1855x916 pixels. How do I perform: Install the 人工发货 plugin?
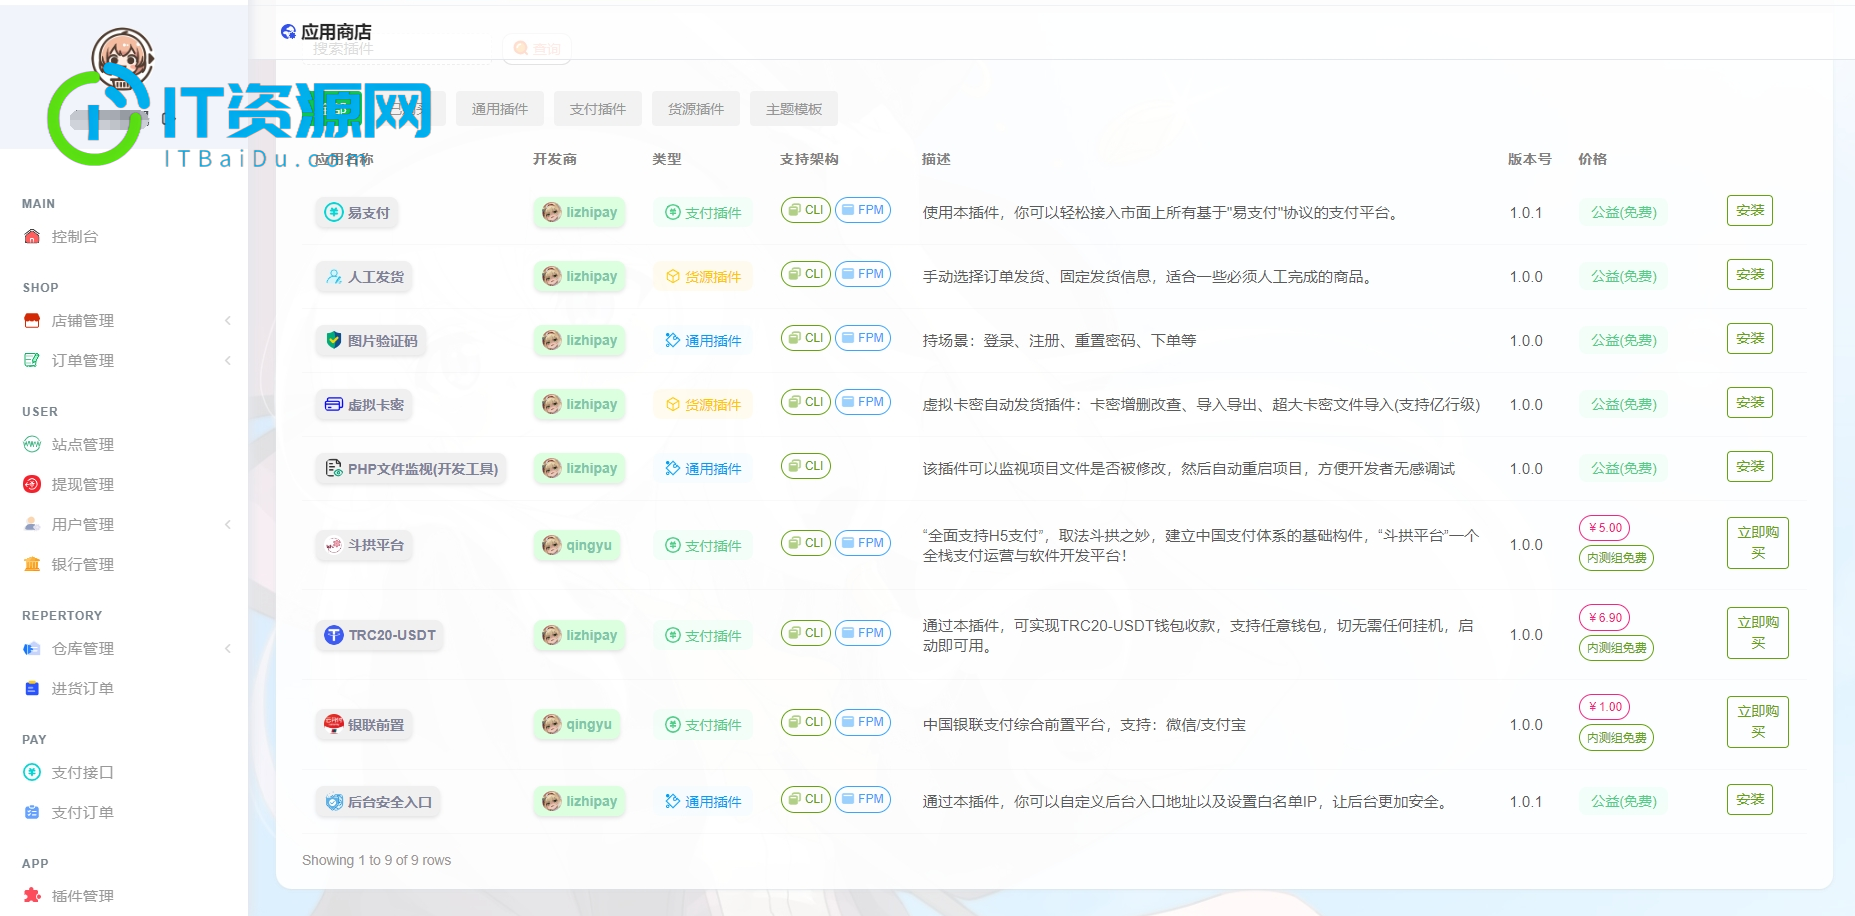(x=1750, y=275)
